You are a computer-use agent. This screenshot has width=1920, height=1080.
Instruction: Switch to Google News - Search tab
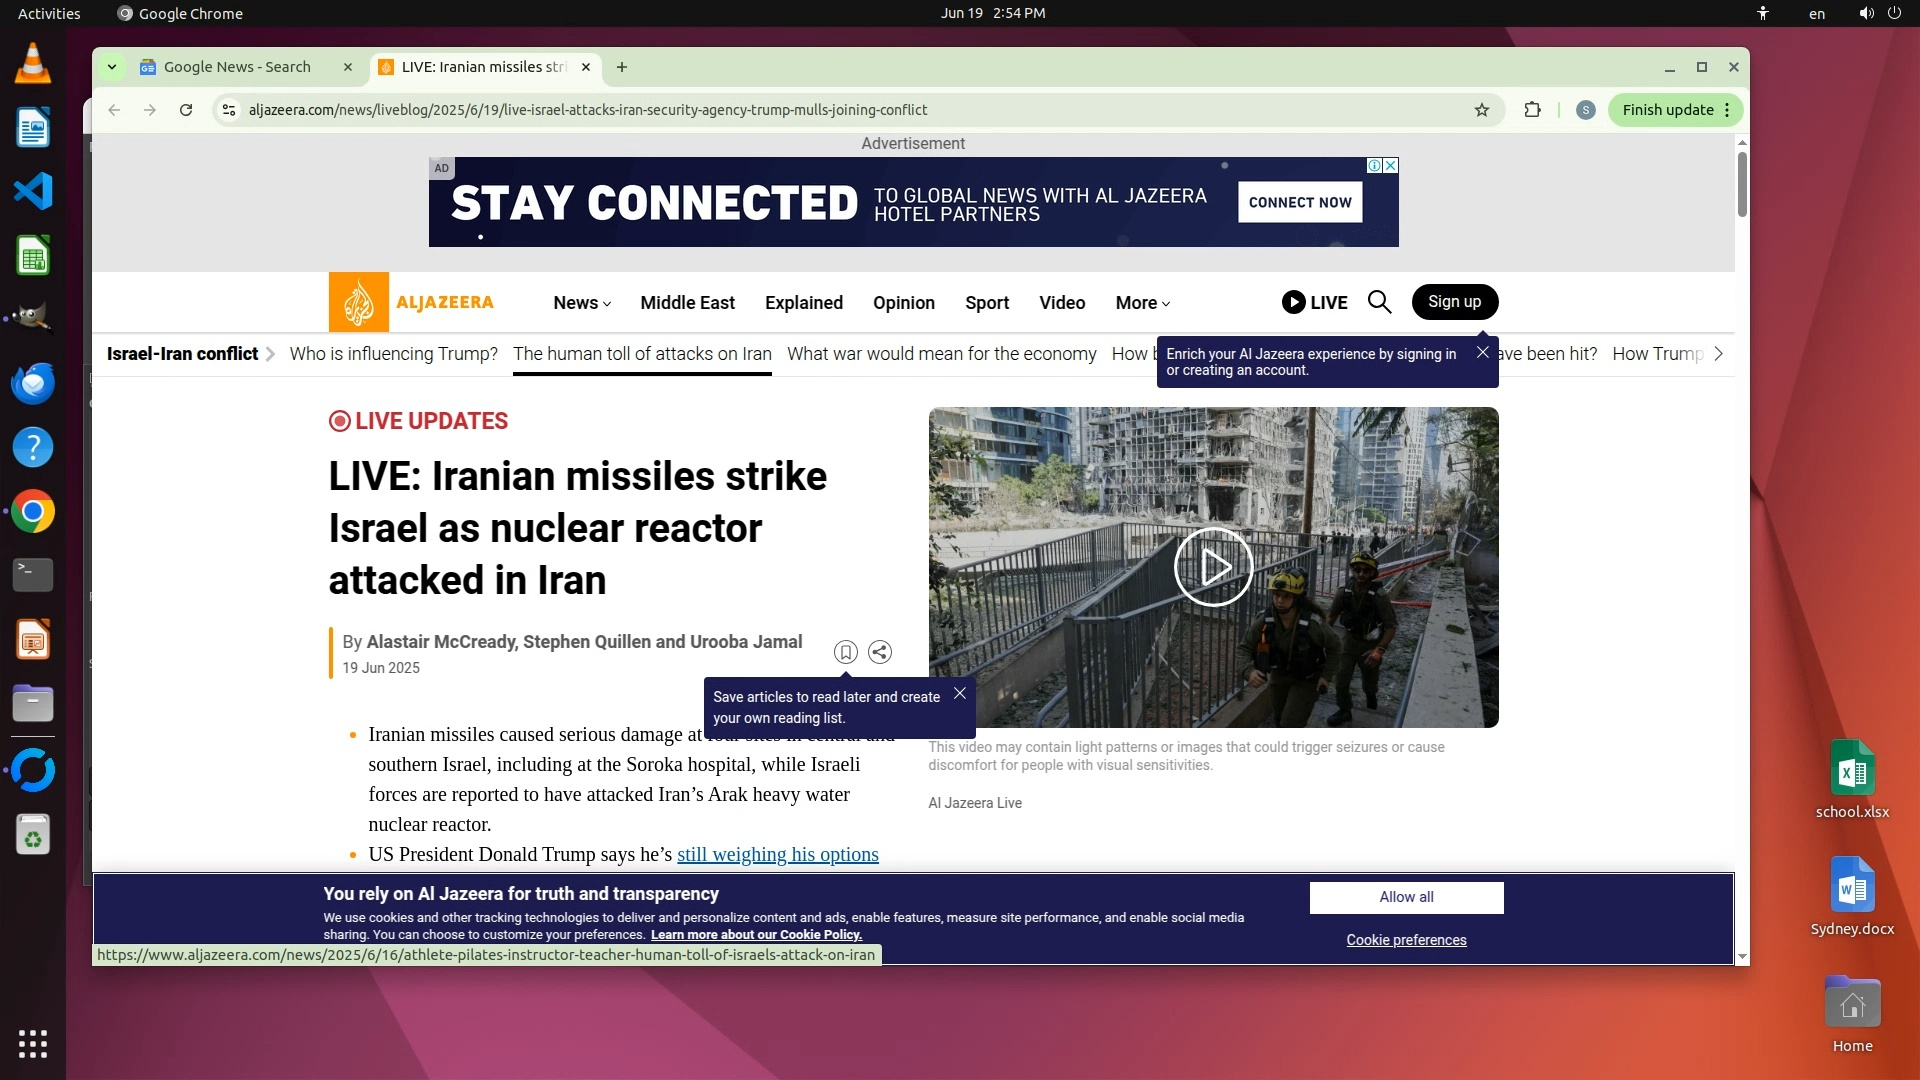pos(237,67)
